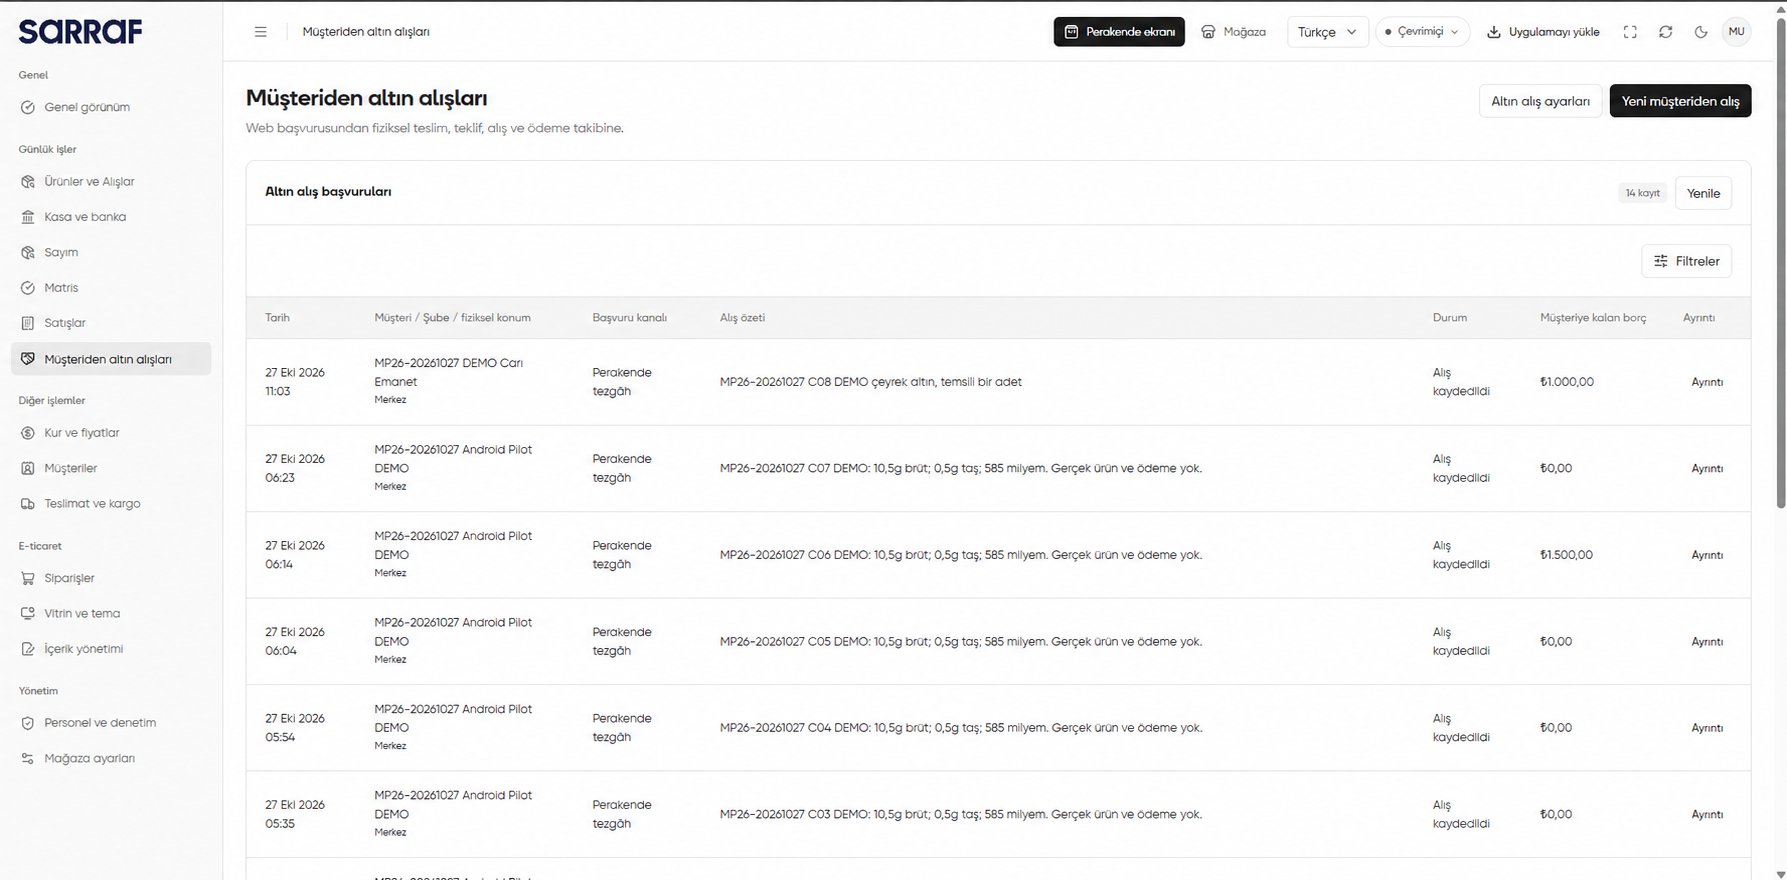The width and height of the screenshot is (1787, 880).
Task: Click the Yeni müşteriden alış button
Action: (1680, 101)
